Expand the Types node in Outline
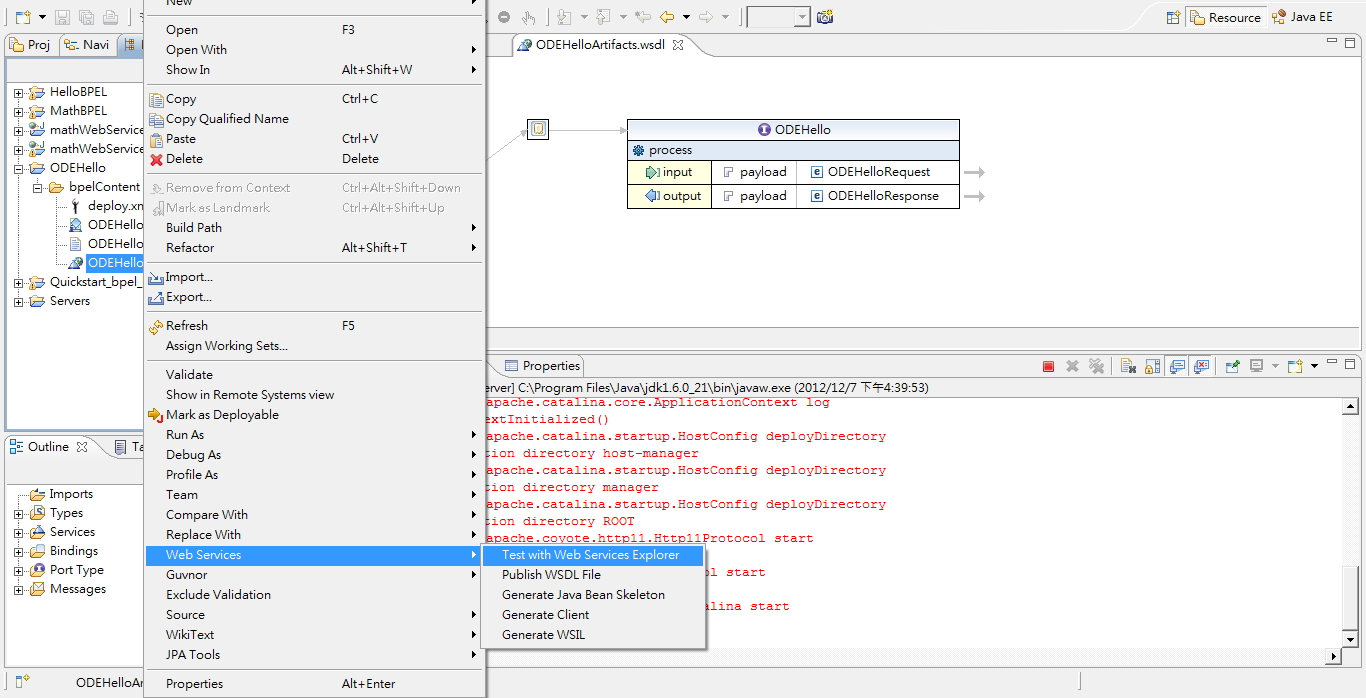1366x698 pixels. click(18, 513)
